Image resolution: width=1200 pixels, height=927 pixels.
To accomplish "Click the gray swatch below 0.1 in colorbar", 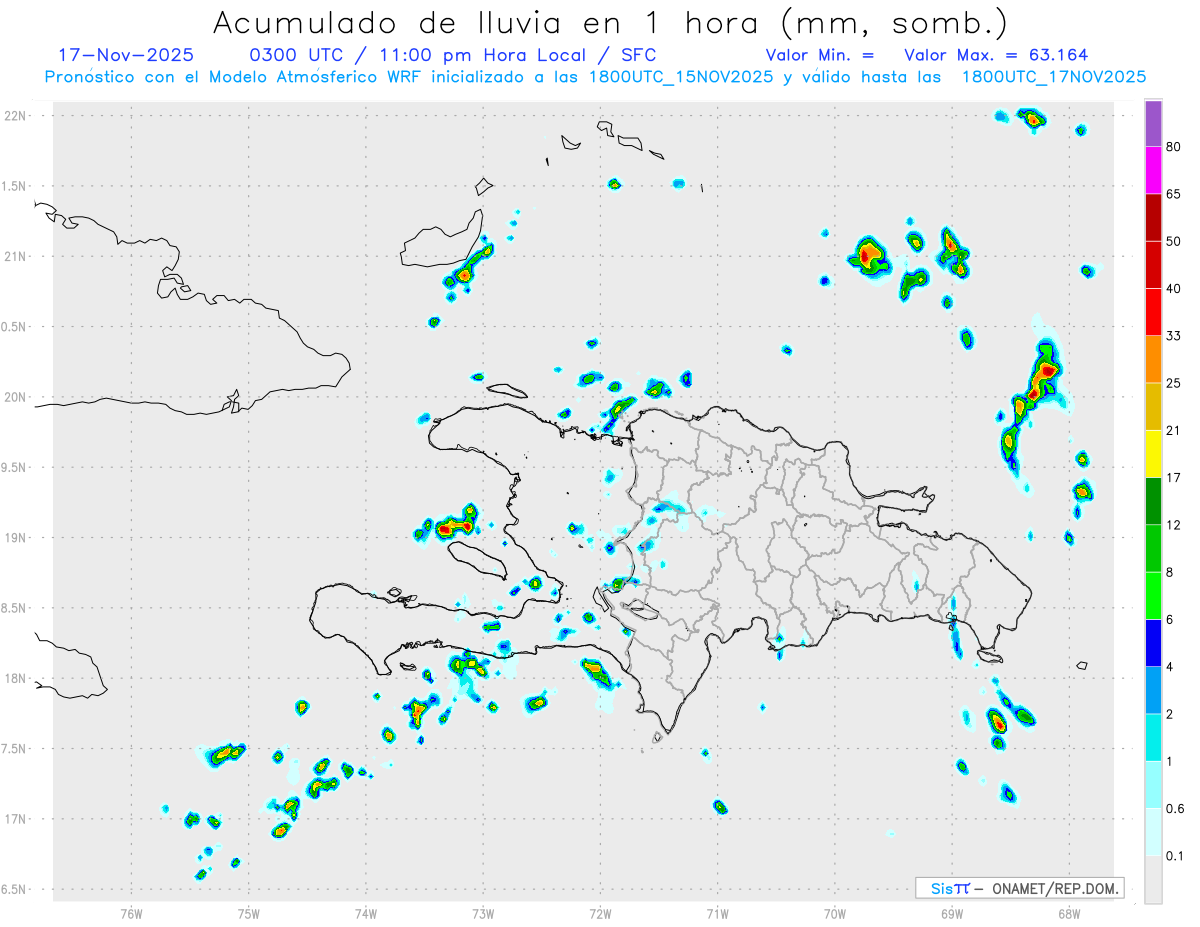I will (1153, 880).
